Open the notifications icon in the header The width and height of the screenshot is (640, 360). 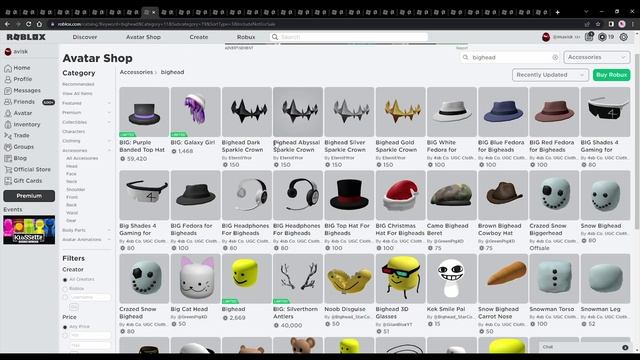click(x=589, y=37)
